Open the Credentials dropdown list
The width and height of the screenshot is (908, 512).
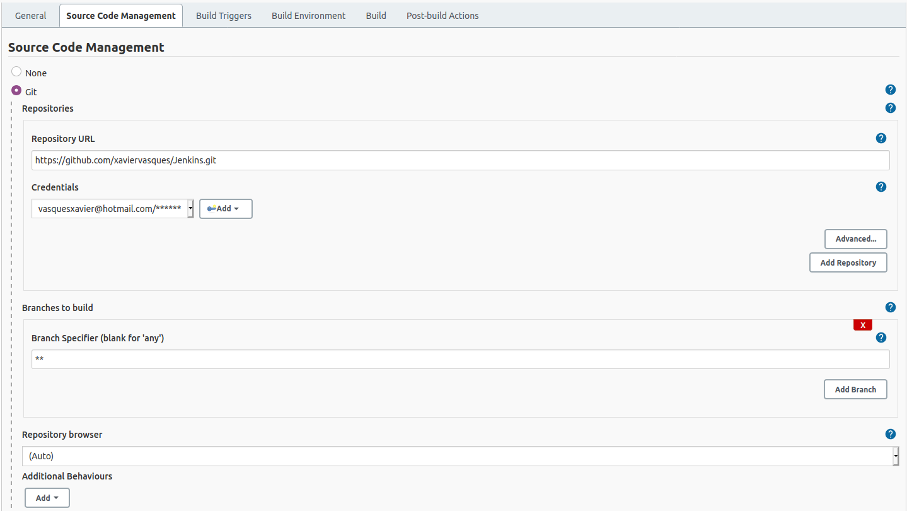click(x=112, y=208)
